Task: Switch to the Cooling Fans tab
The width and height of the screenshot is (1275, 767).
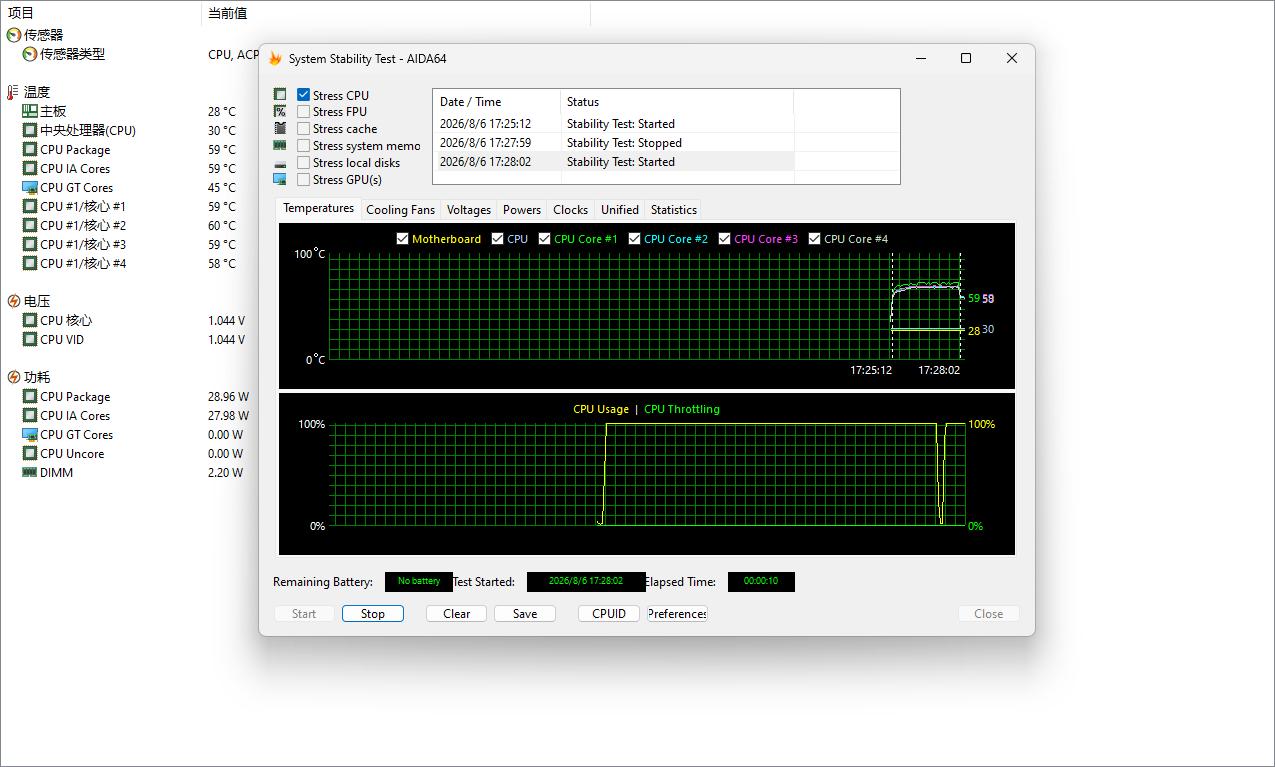Action: click(x=400, y=210)
